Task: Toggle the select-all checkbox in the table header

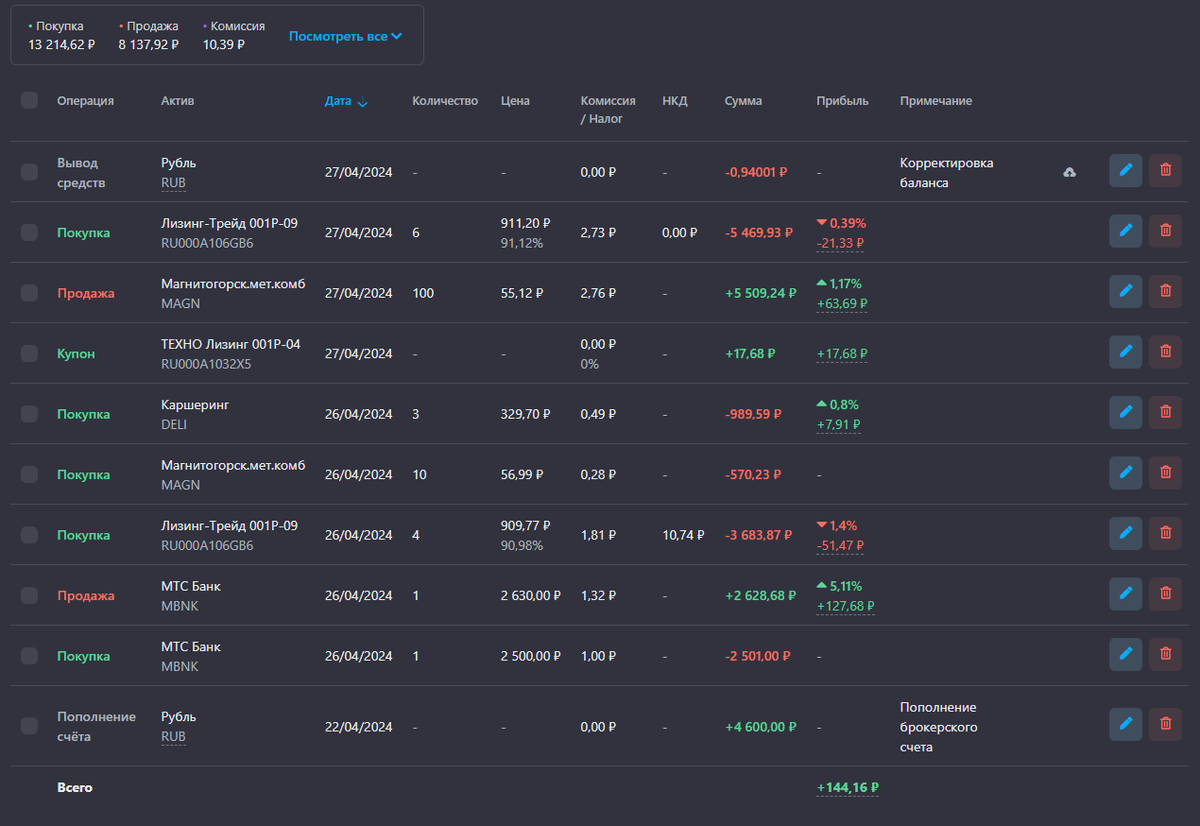Action: [29, 100]
